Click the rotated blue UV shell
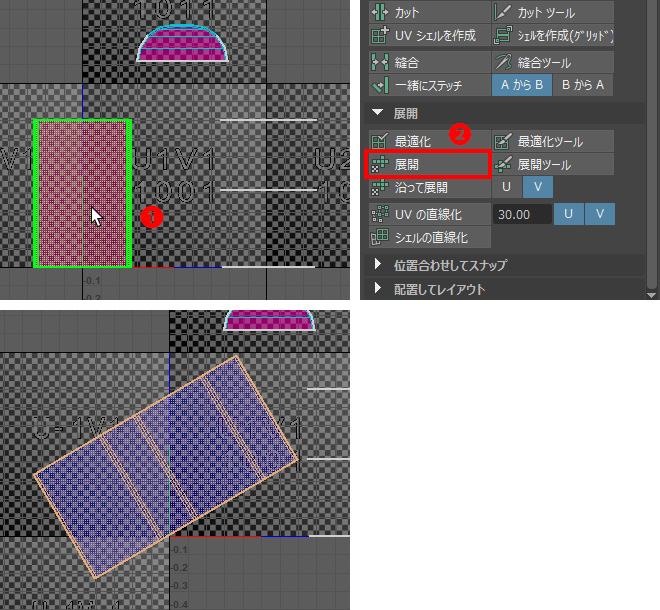 pos(166,466)
